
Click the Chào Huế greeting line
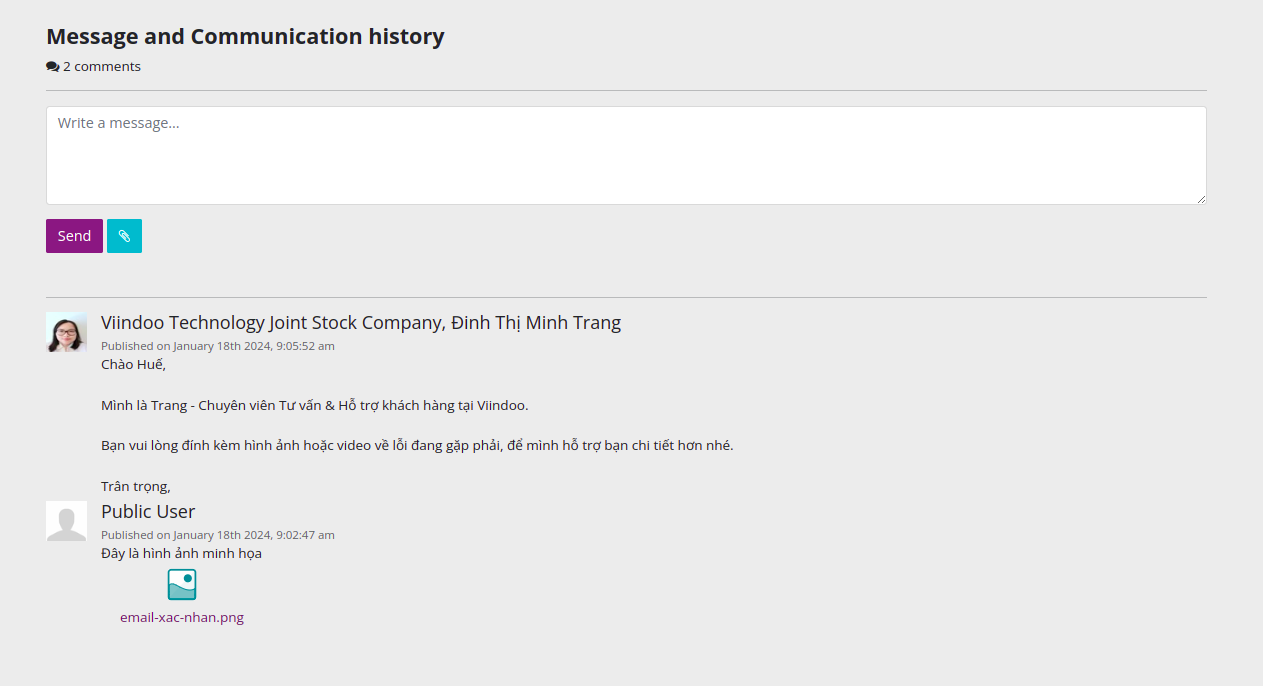coord(133,364)
